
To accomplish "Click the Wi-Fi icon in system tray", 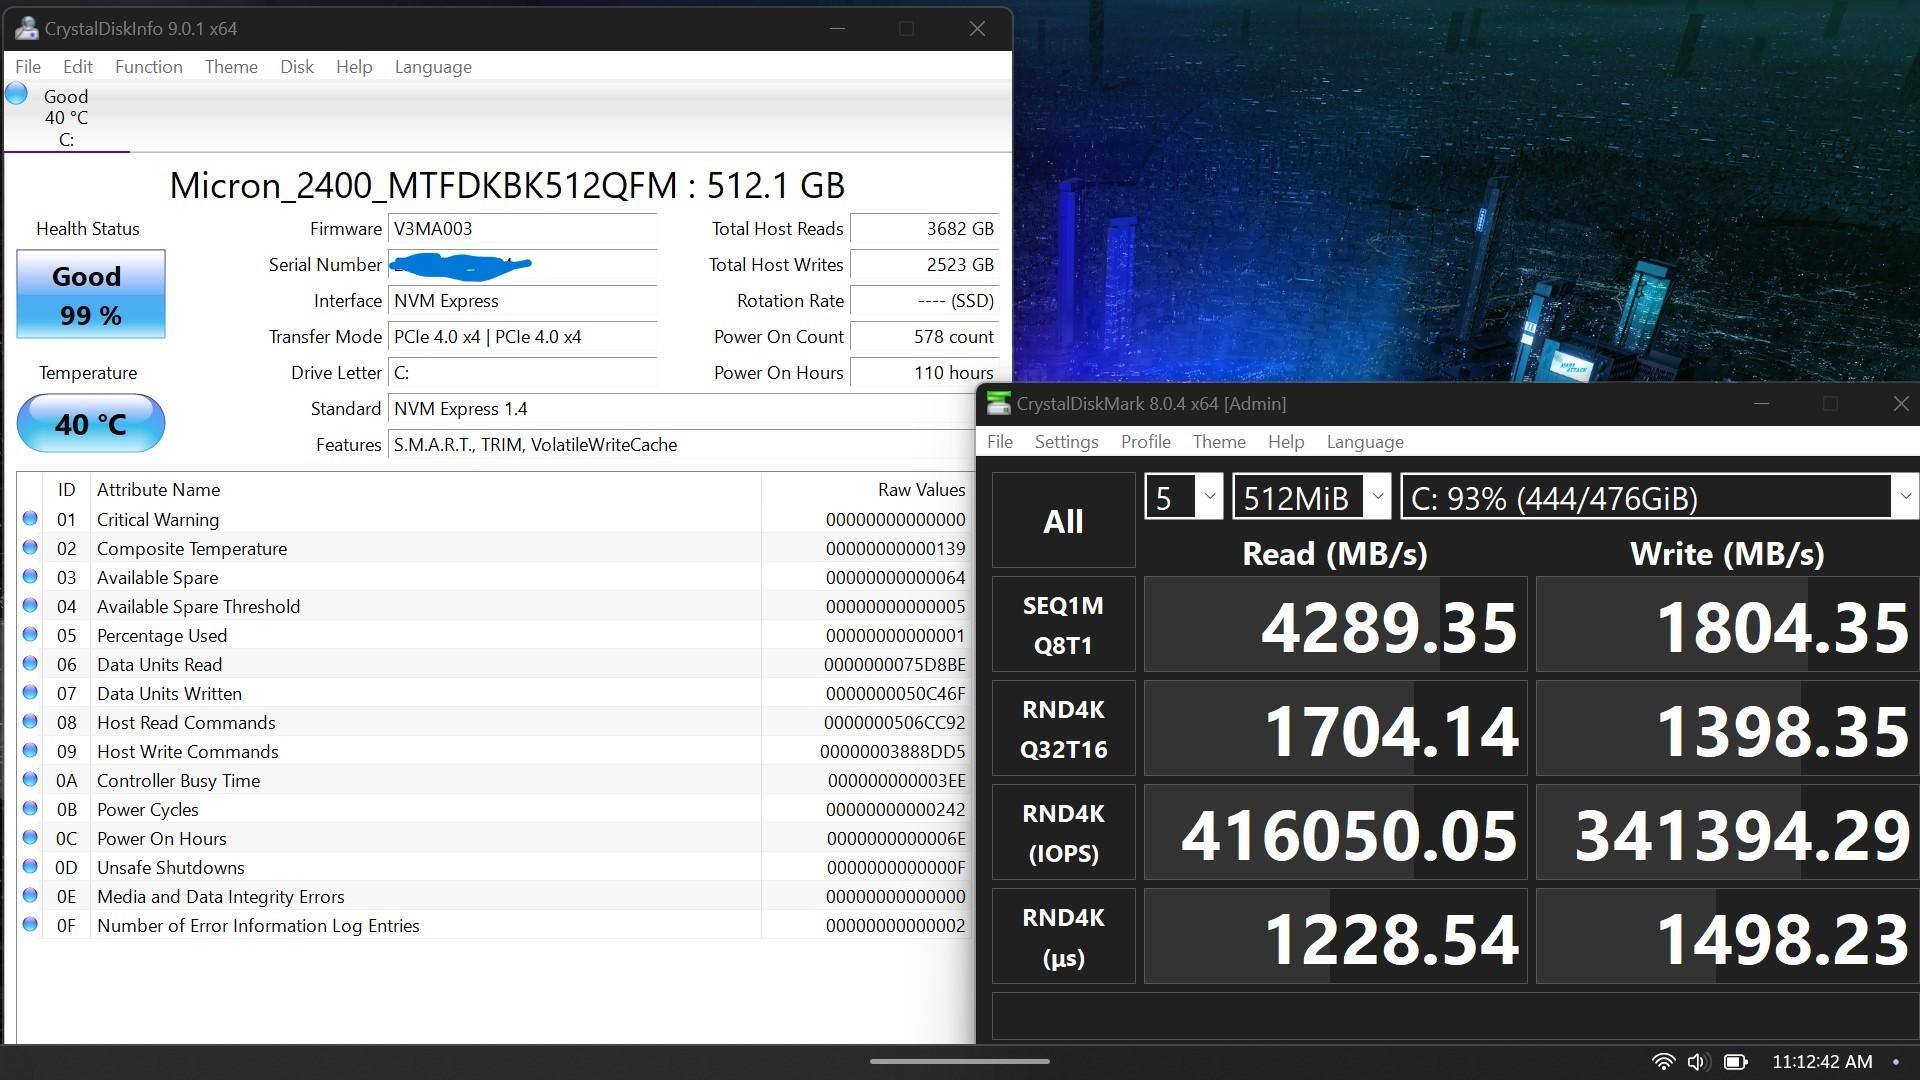I will 1662,1061.
